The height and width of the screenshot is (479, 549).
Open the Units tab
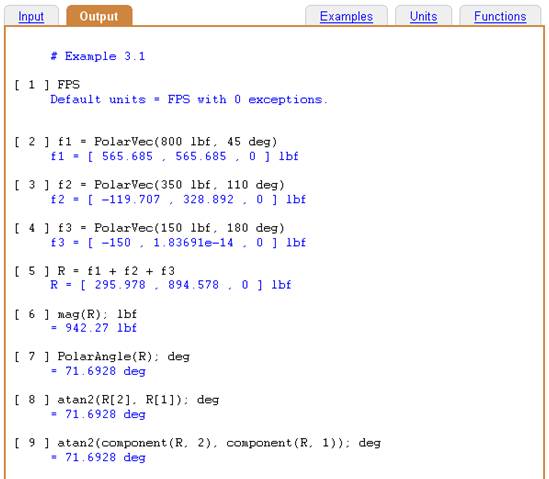[423, 16]
